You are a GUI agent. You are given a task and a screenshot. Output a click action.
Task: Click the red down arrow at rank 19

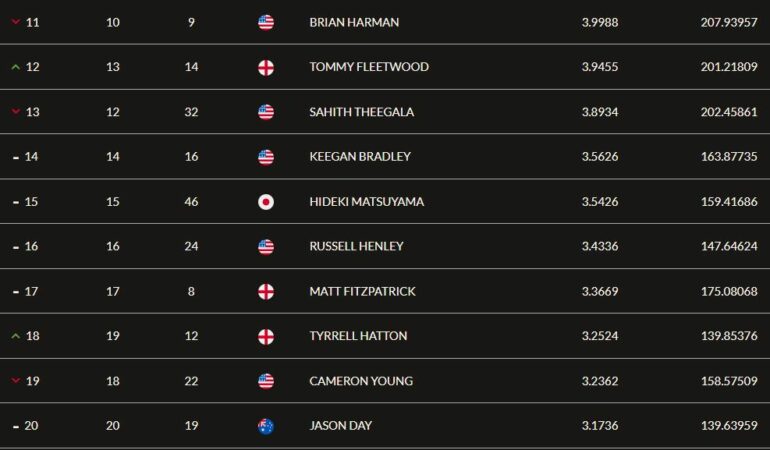(16, 381)
